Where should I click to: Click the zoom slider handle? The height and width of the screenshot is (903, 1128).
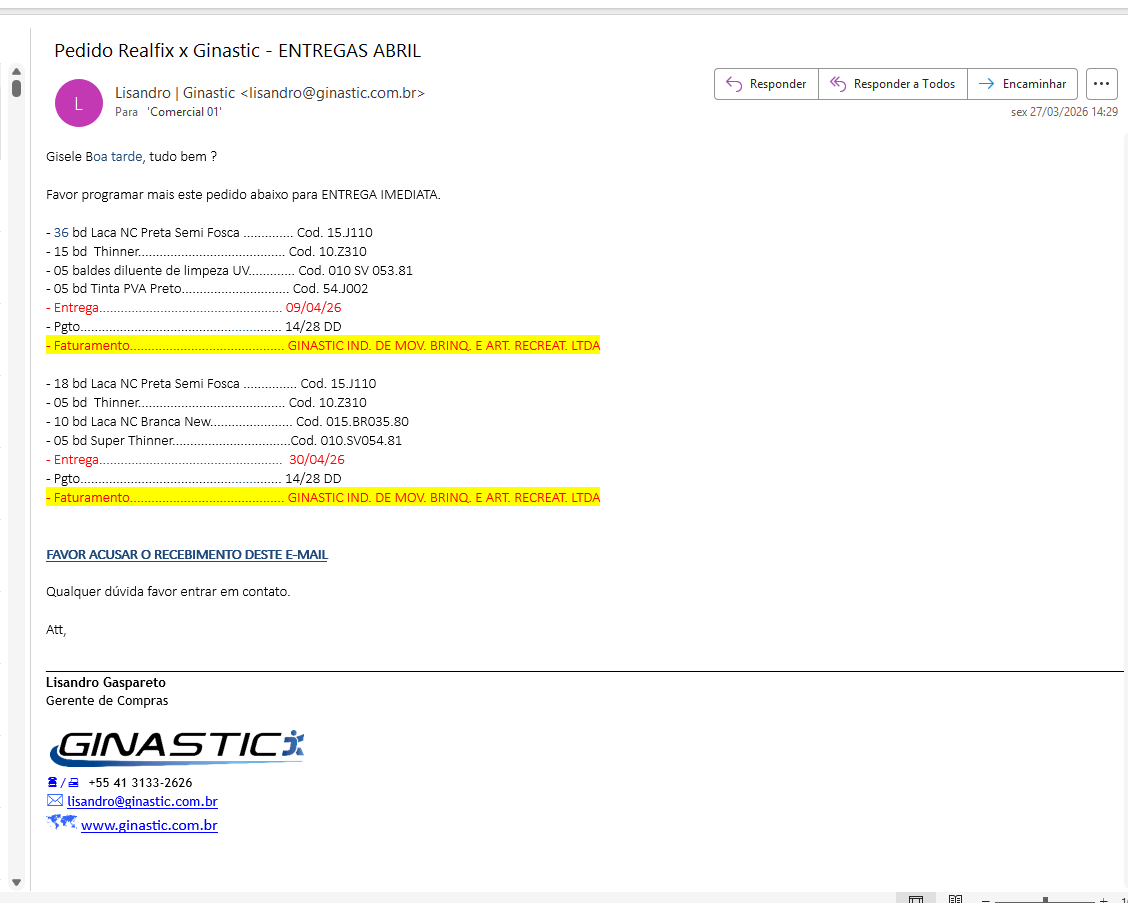pyautogui.click(x=1044, y=900)
